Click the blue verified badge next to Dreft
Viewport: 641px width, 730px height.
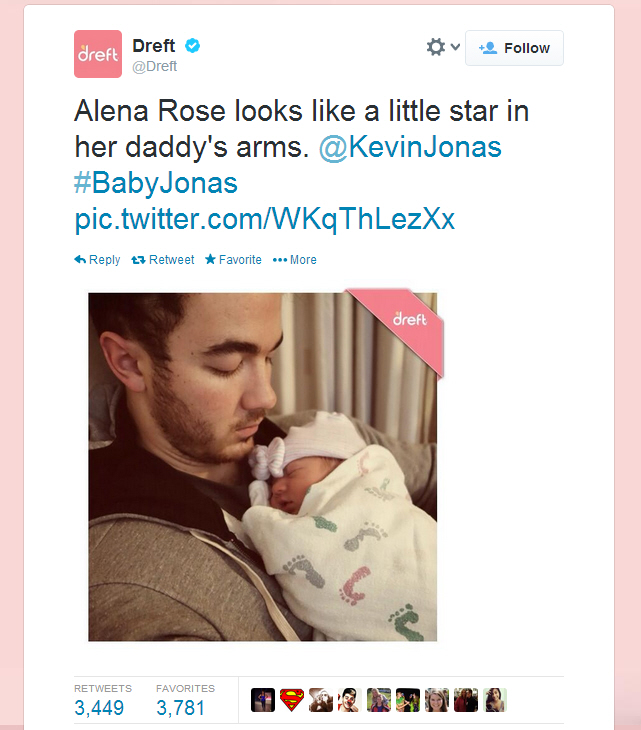click(x=192, y=46)
